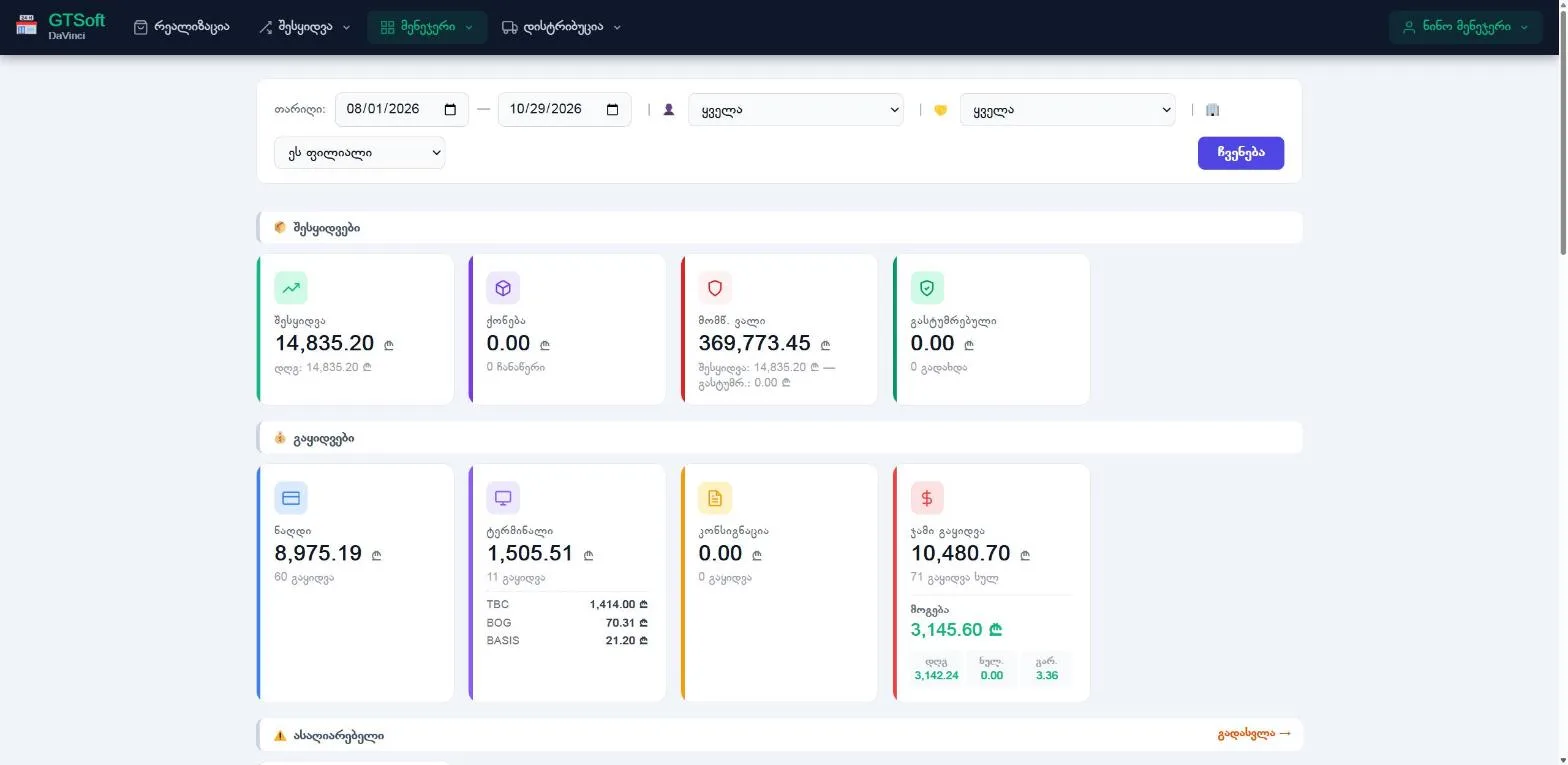Click money bag icon in the გაყიდვები header
Screen dimensions: 1568x765
(x=280, y=437)
